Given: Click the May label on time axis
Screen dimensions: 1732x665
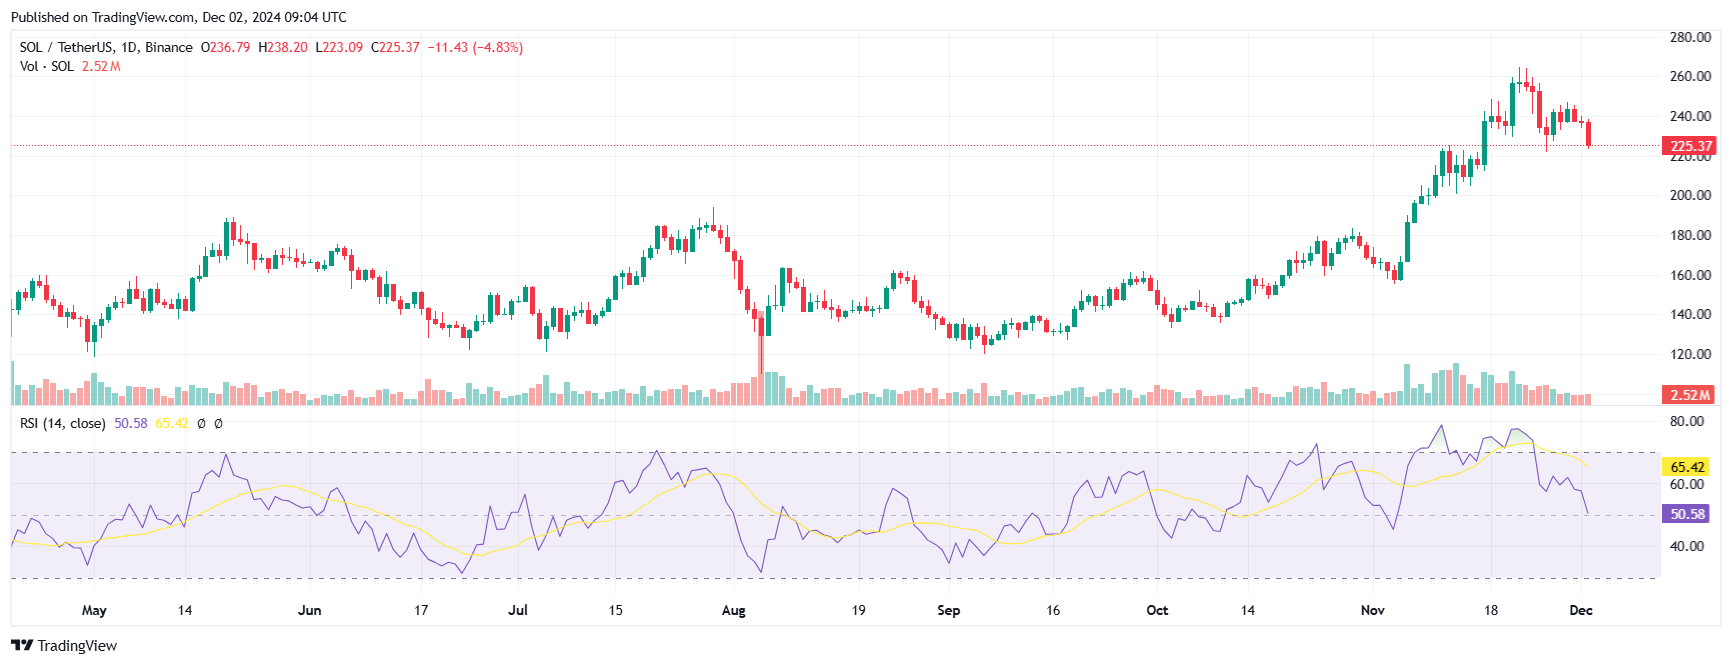Looking at the screenshot, I should (x=94, y=610).
